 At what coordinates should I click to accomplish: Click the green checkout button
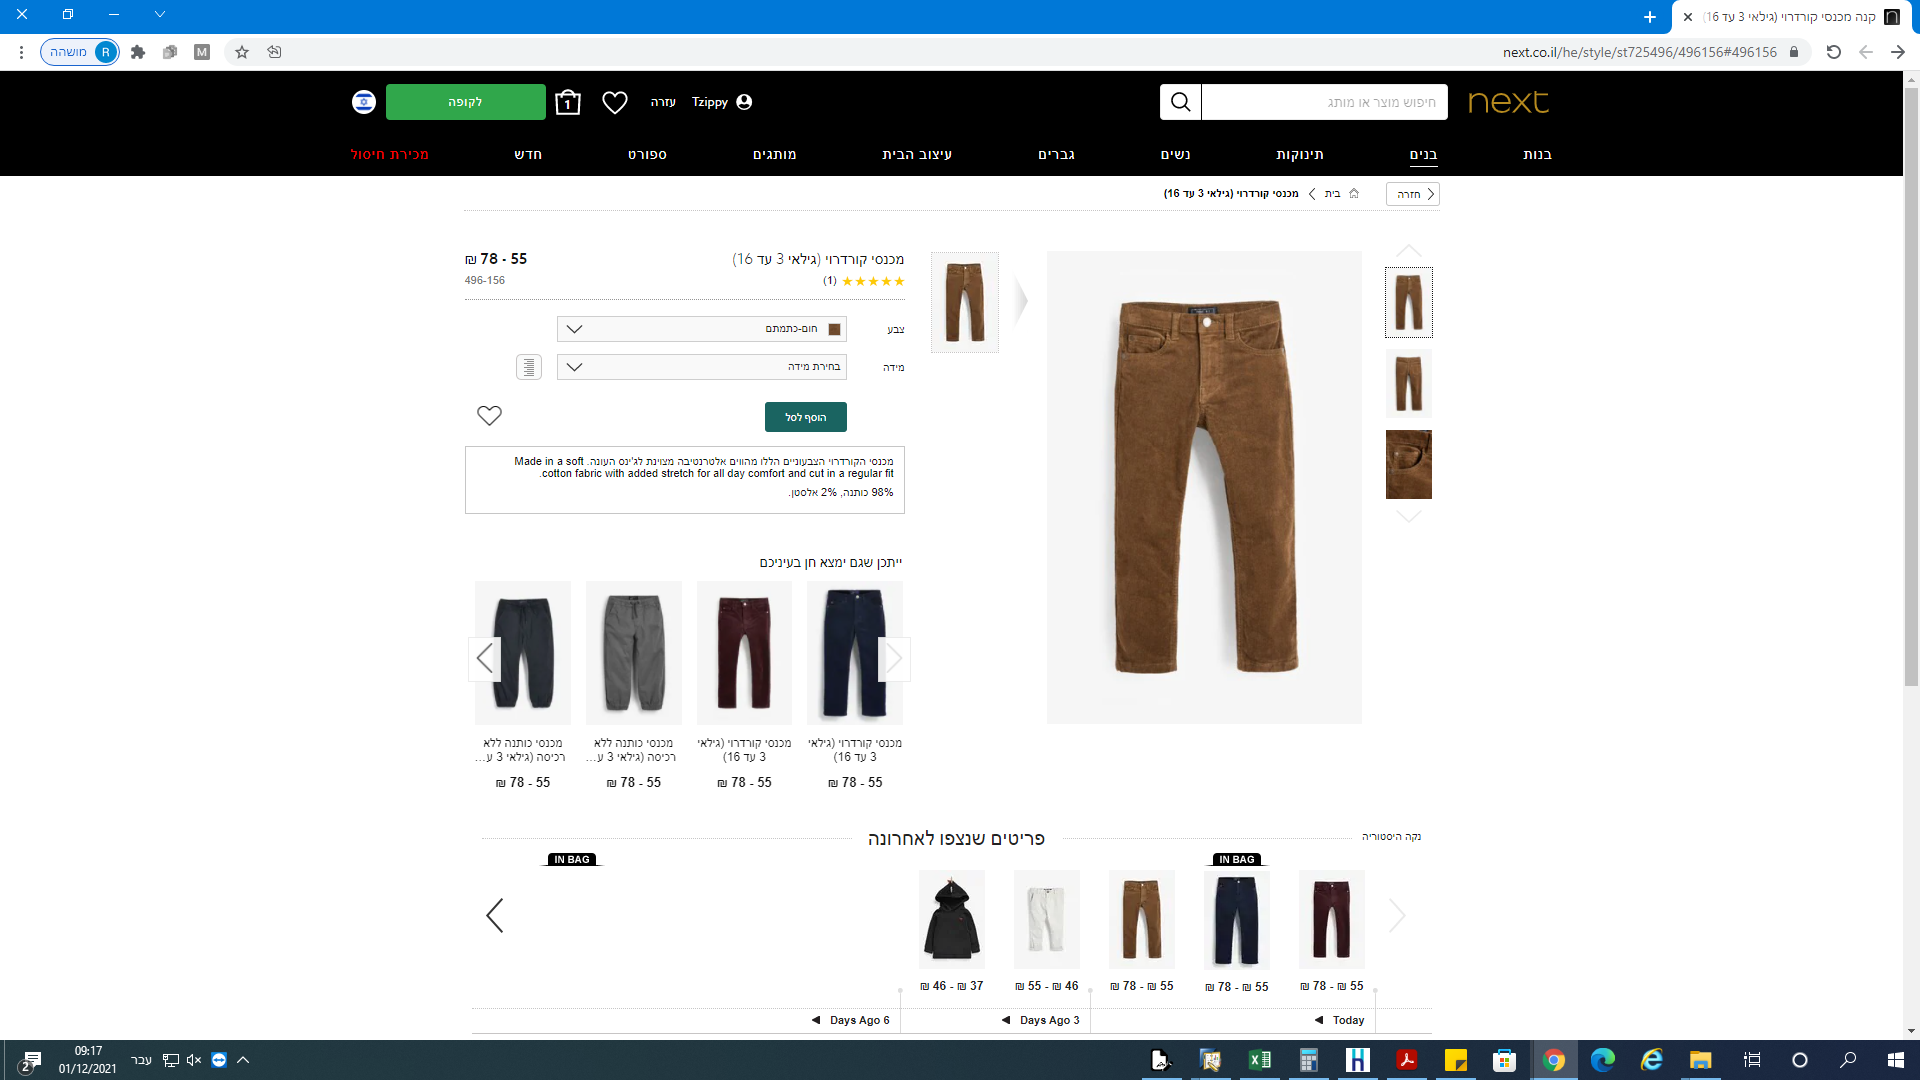465,102
